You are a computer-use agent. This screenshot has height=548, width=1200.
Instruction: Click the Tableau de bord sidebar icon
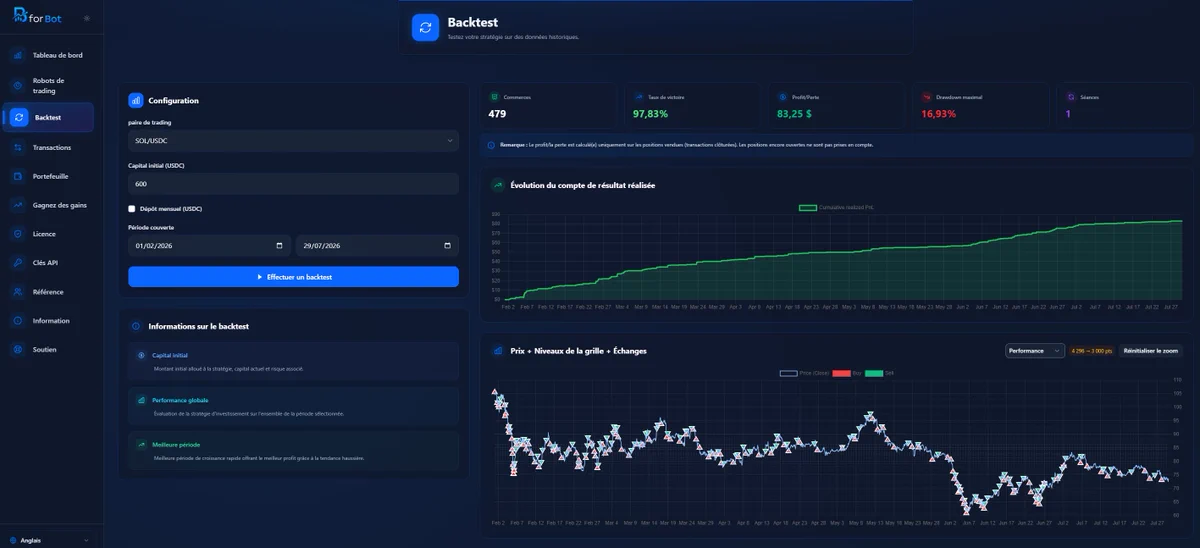click(x=18, y=55)
